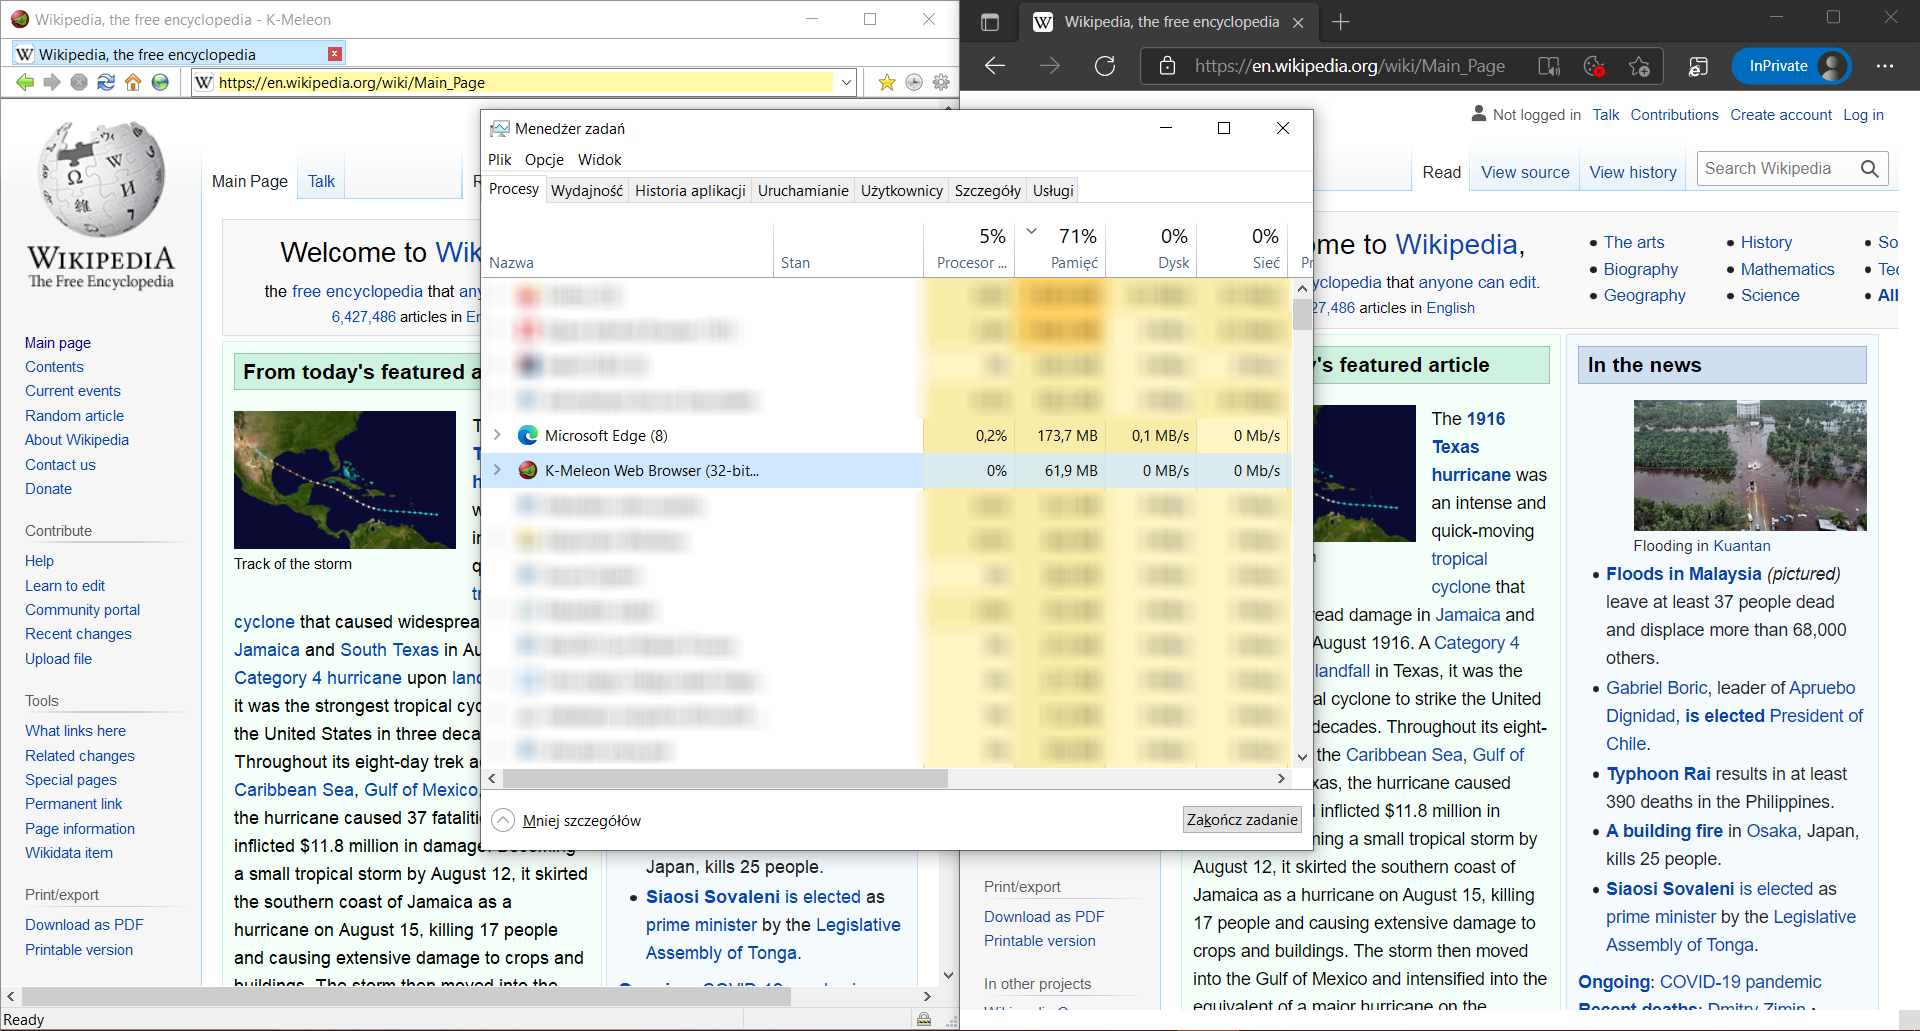This screenshot has width=1920, height=1031.
Task: Switch to Uruchamianie tab
Action: (x=803, y=190)
